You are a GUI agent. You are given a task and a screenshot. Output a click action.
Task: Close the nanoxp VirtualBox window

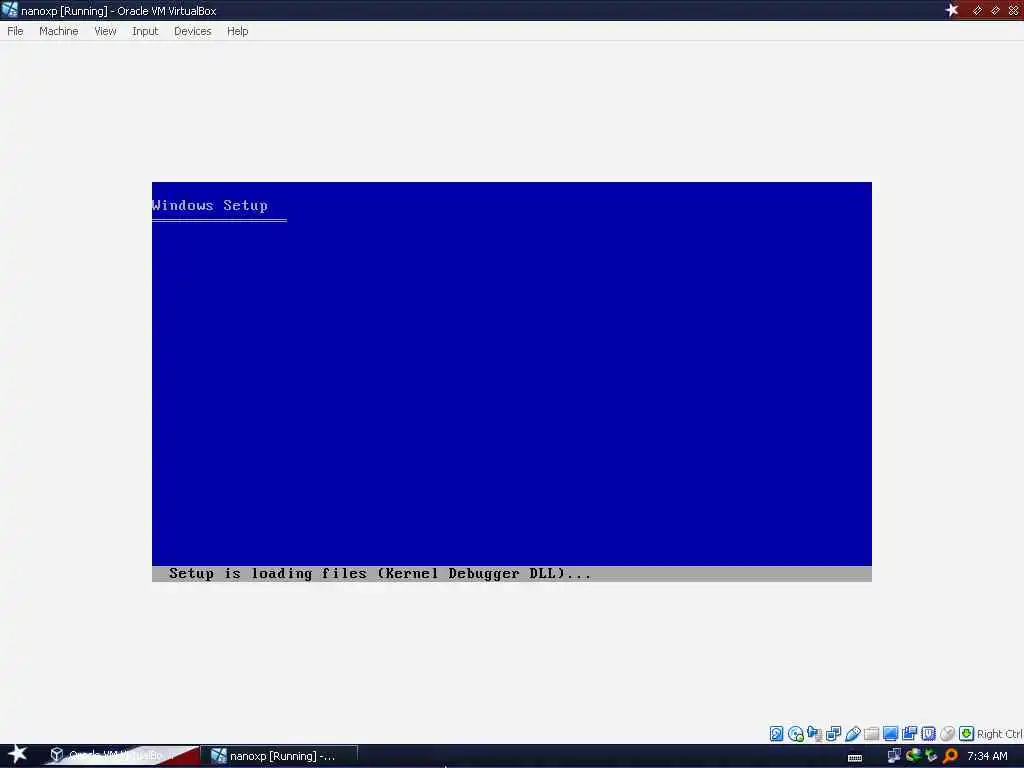click(x=1014, y=10)
